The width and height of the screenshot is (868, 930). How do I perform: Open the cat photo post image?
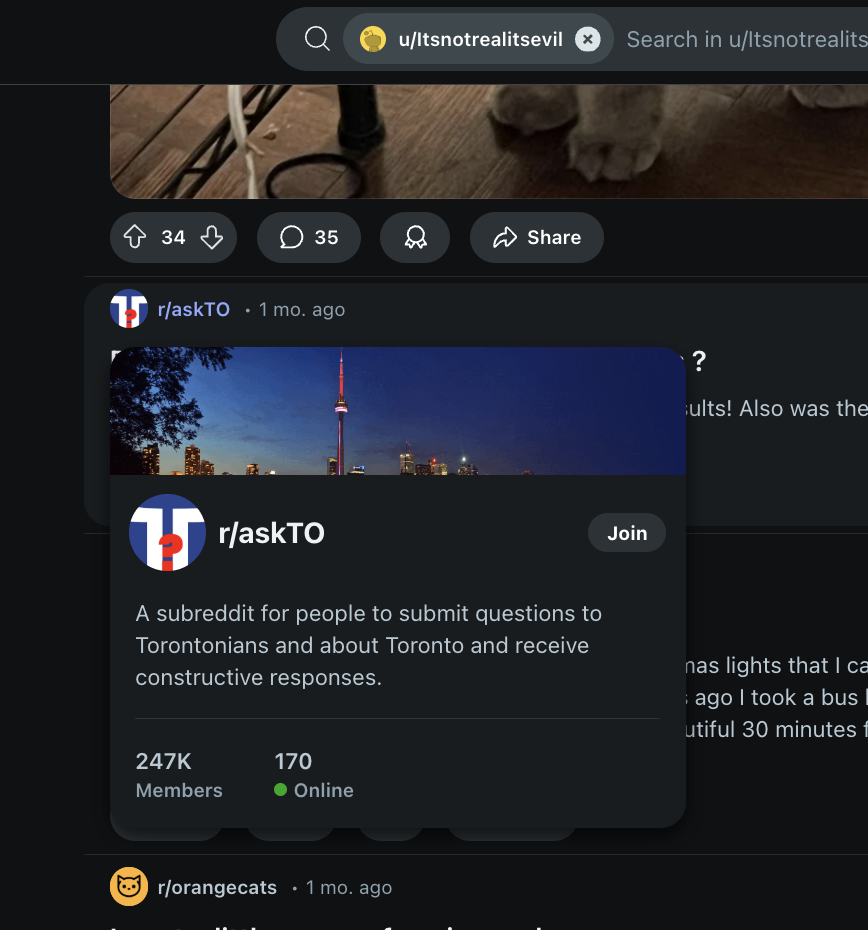(x=488, y=140)
